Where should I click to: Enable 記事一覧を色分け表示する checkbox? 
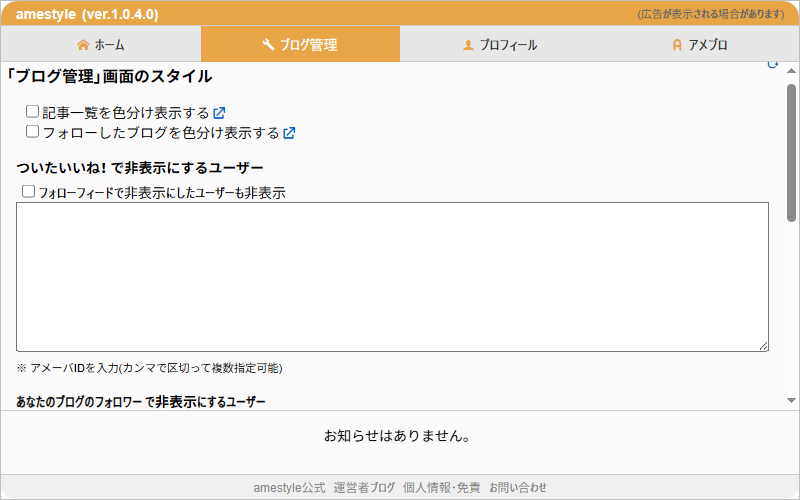click(32, 112)
